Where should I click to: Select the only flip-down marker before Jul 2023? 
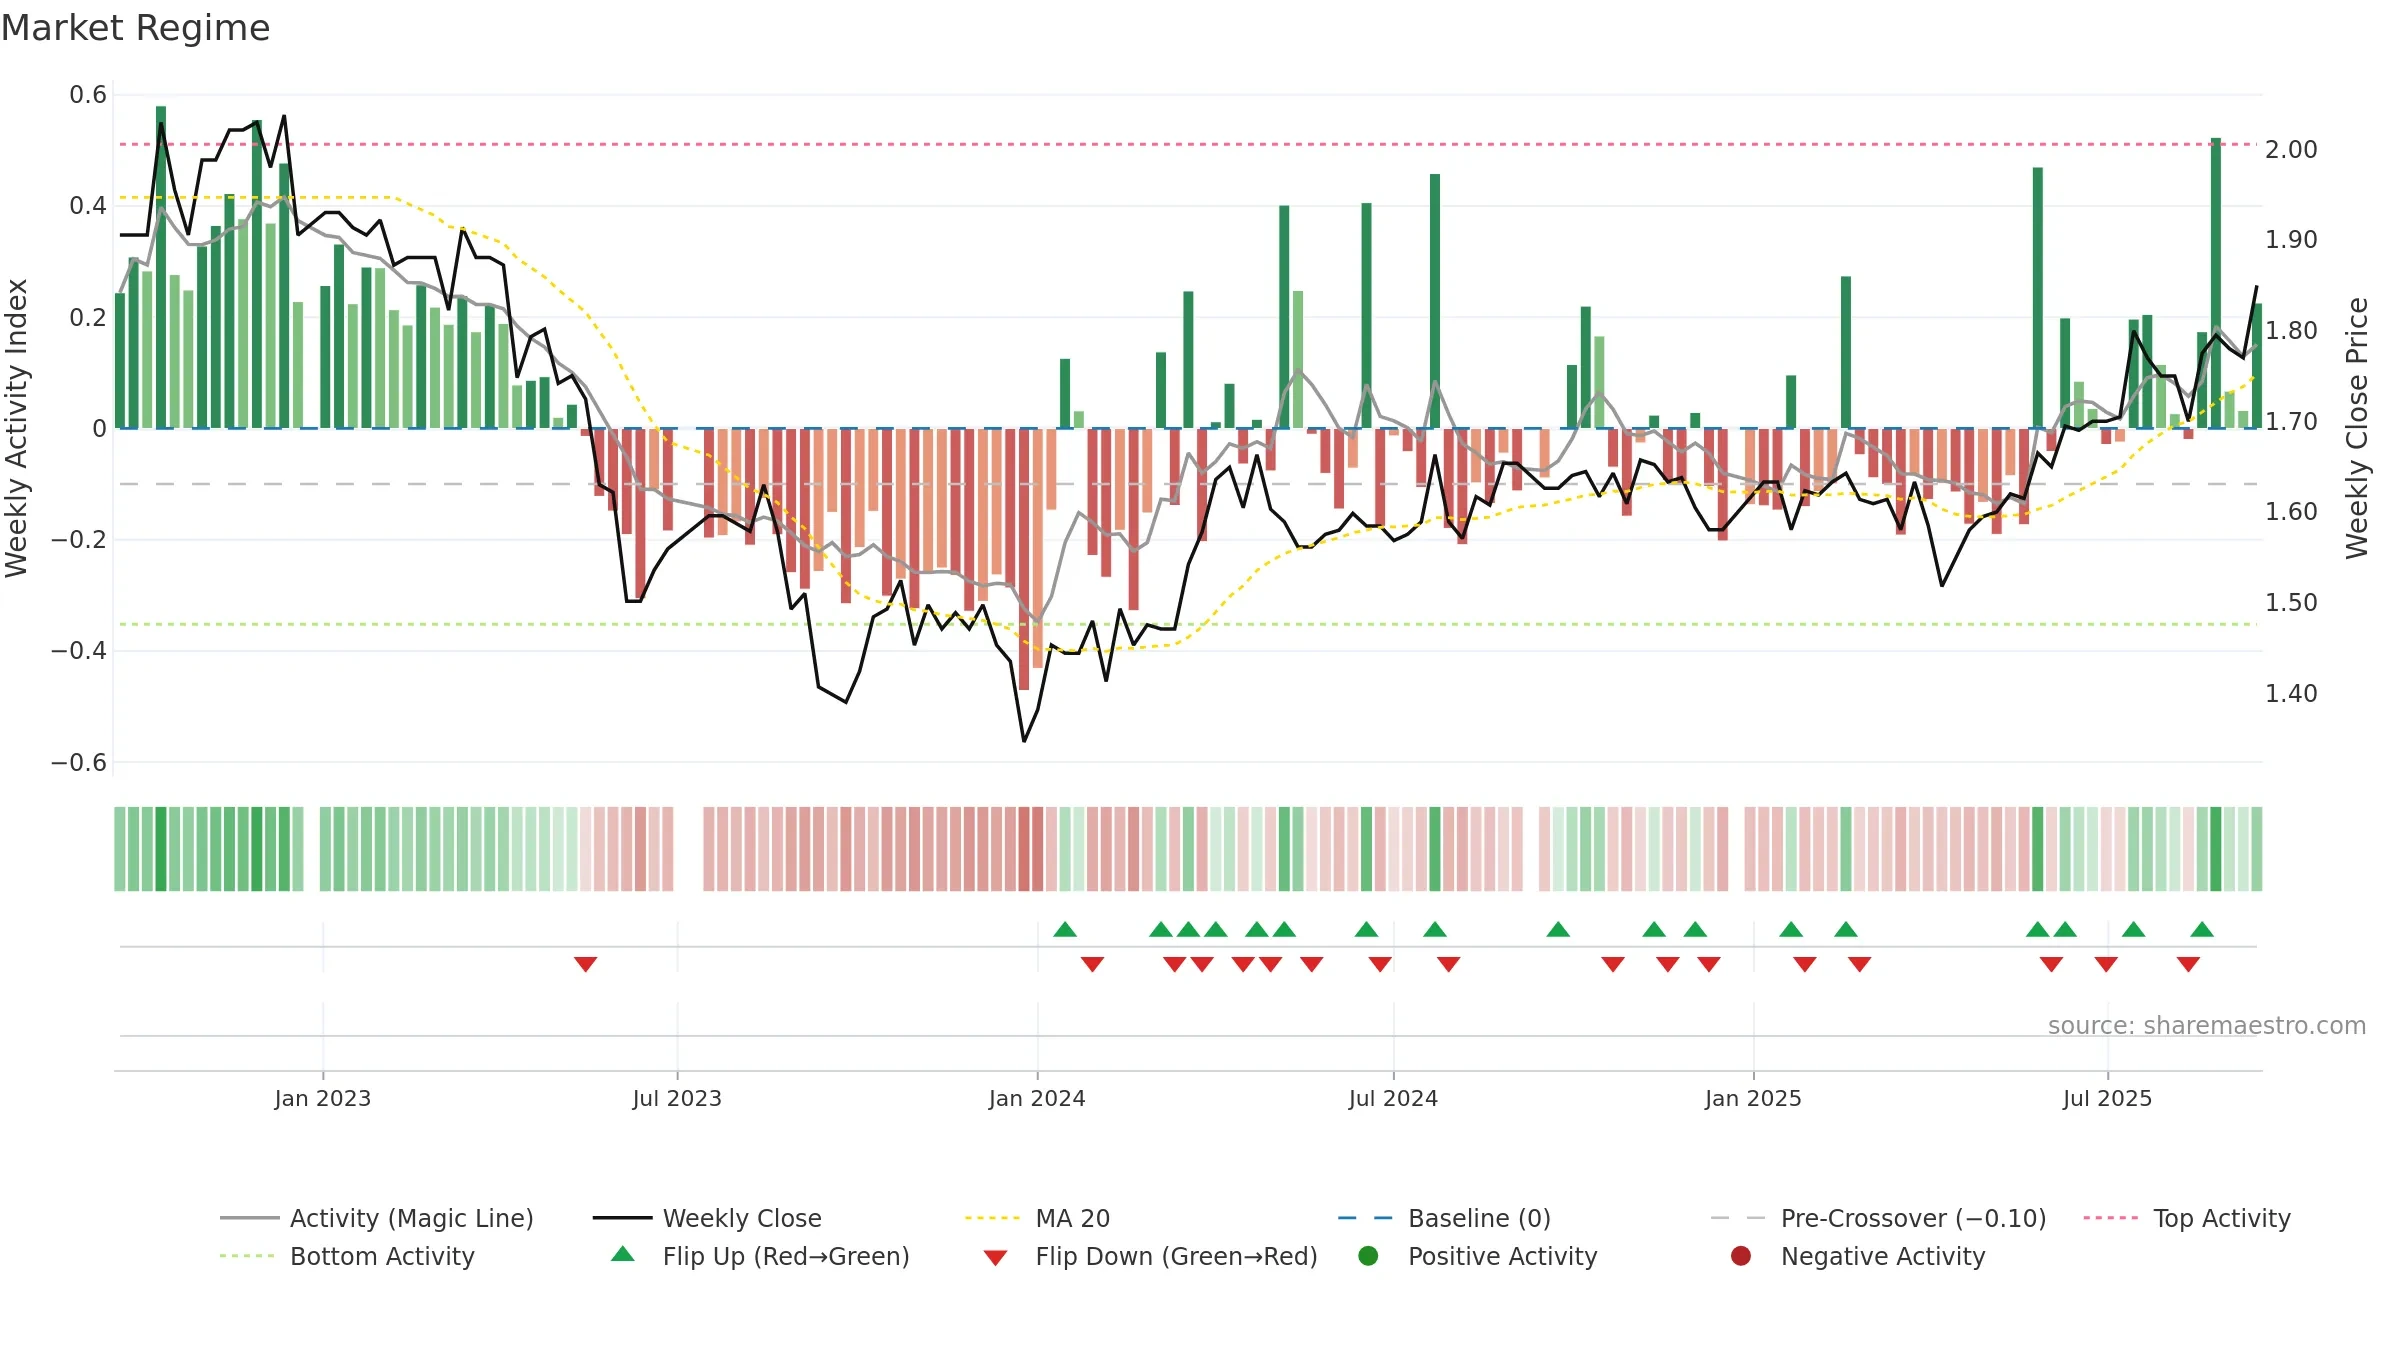coord(586,964)
